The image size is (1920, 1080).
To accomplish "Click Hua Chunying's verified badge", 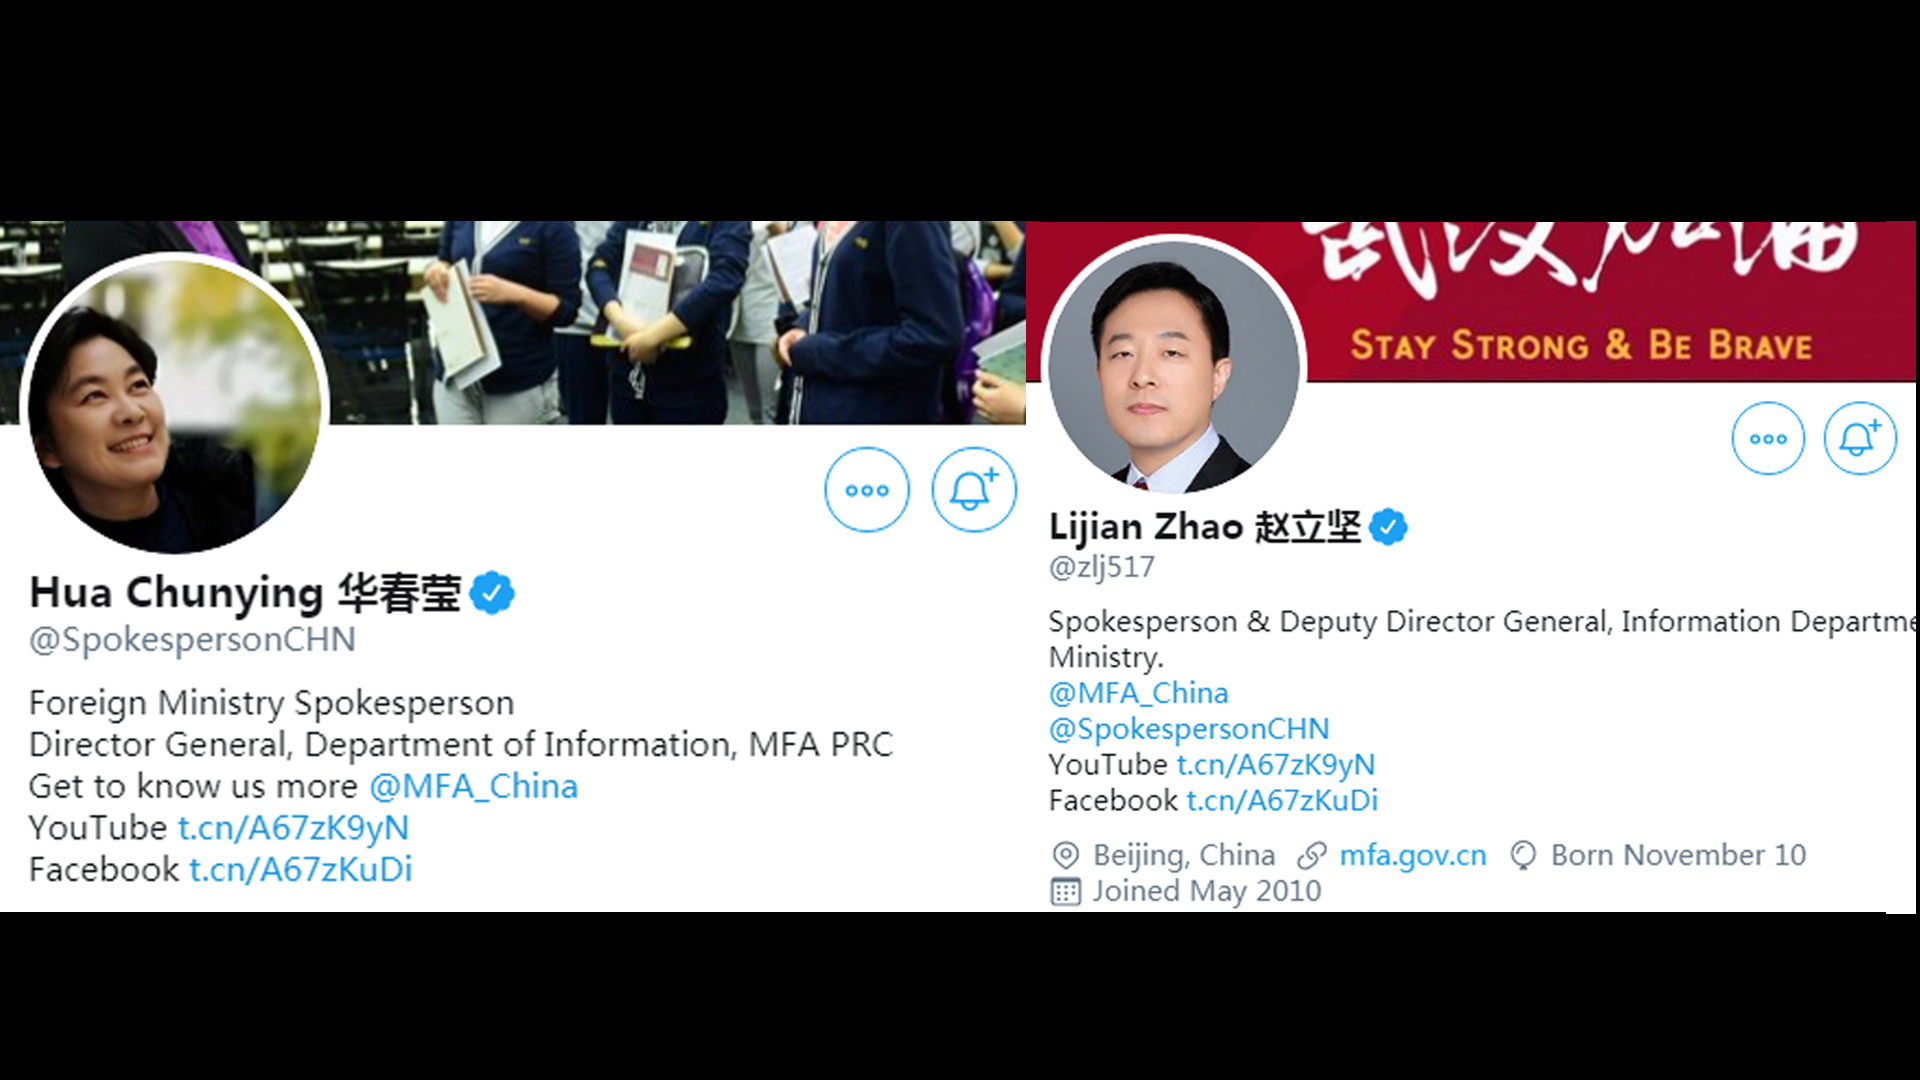I will [492, 593].
